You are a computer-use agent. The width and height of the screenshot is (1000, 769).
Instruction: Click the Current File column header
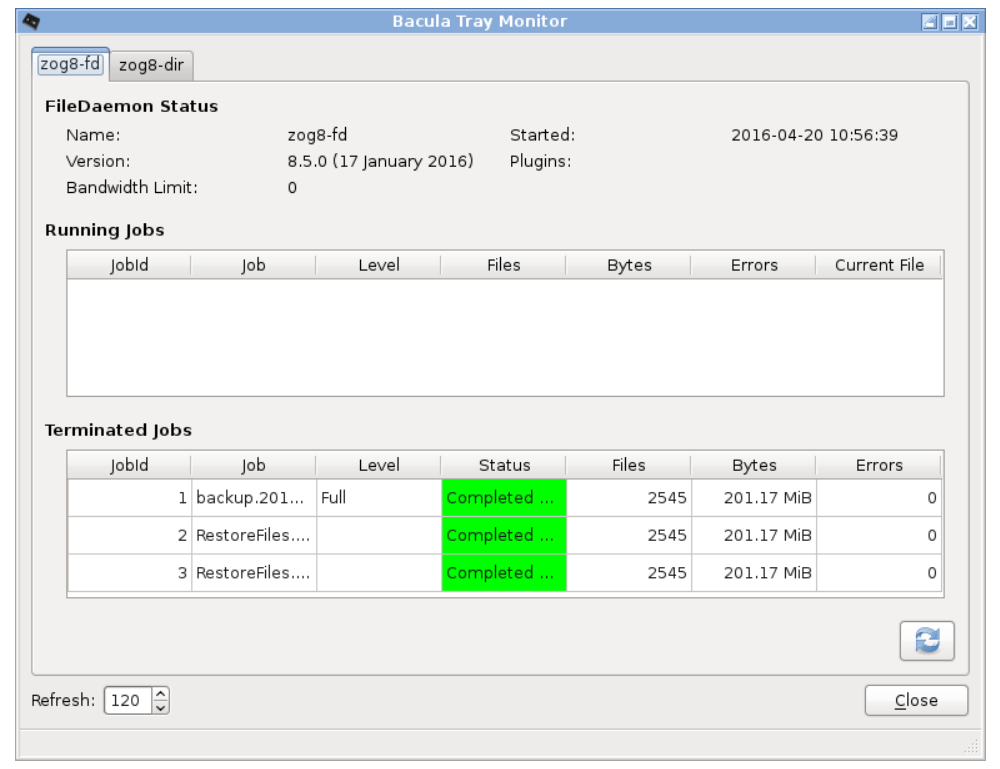(879, 265)
